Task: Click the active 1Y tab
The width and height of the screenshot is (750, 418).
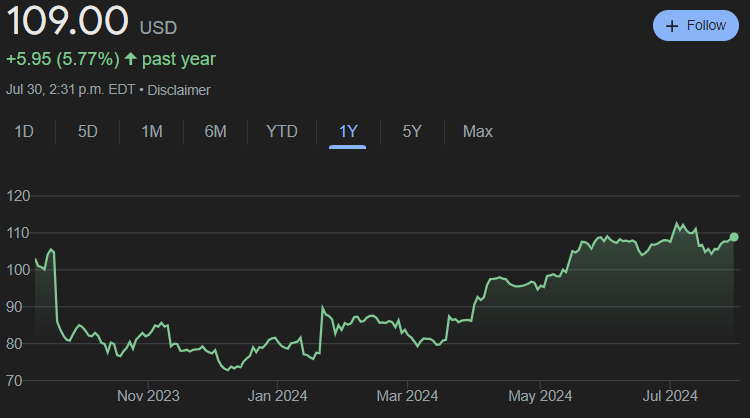Action: pyautogui.click(x=348, y=132)
